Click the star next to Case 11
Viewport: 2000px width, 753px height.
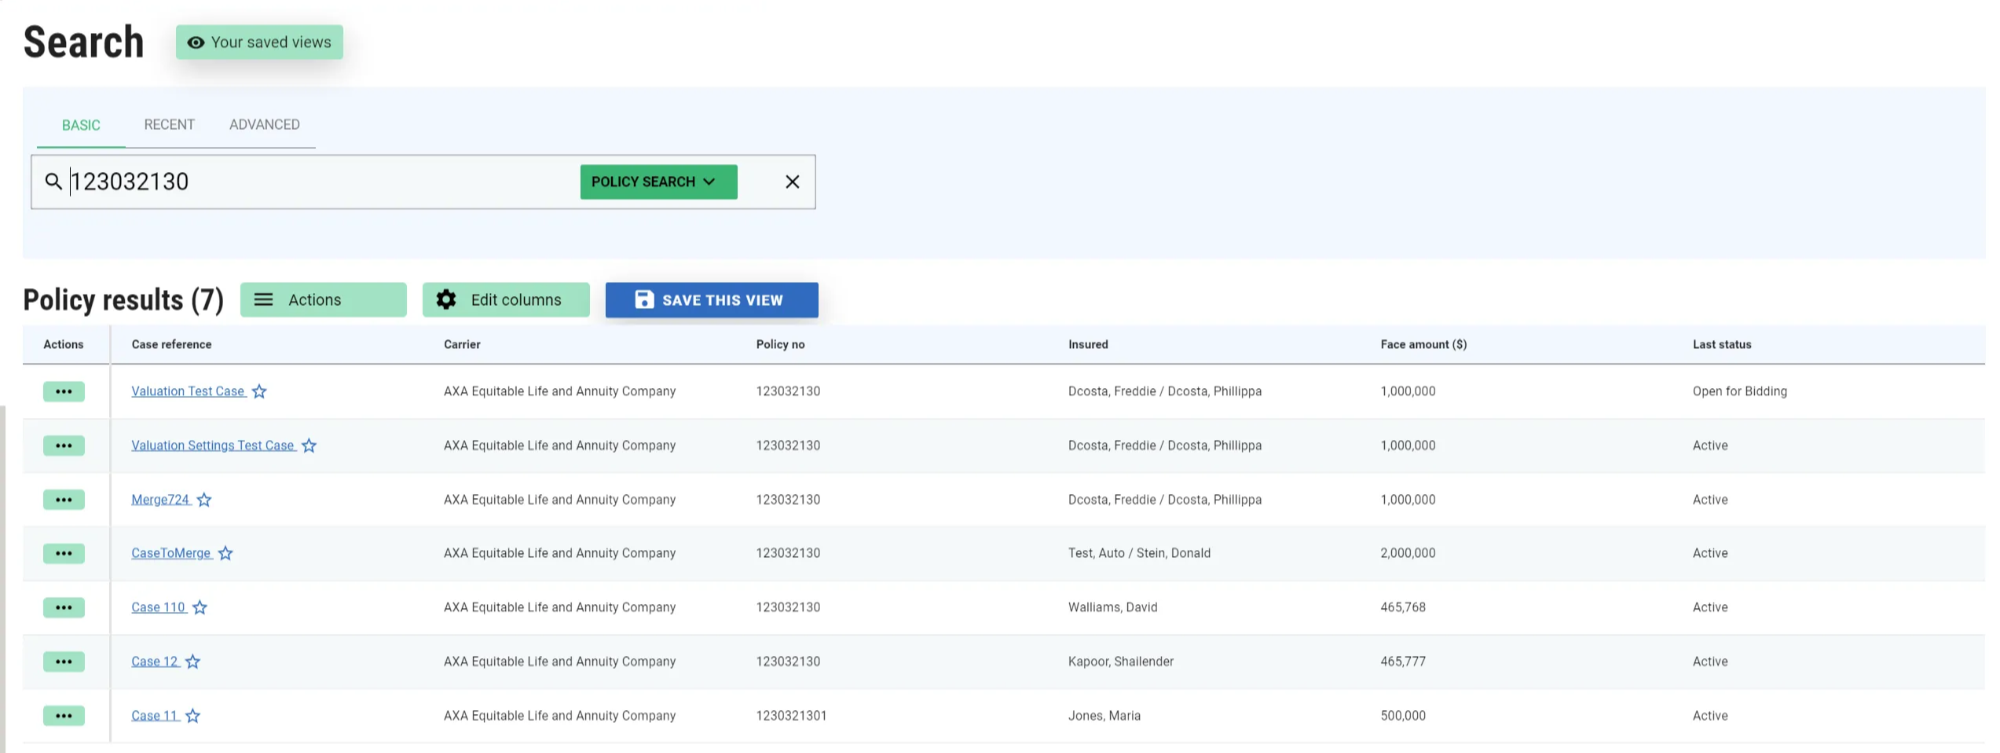[x=193, y=716]
